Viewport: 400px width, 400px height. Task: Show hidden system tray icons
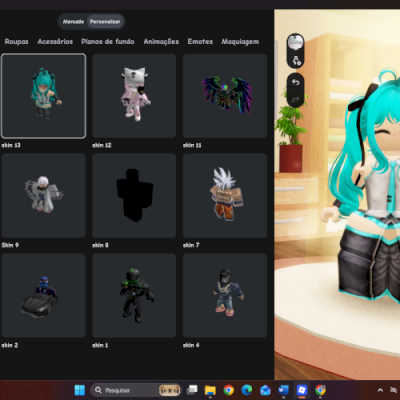[380, 390]
